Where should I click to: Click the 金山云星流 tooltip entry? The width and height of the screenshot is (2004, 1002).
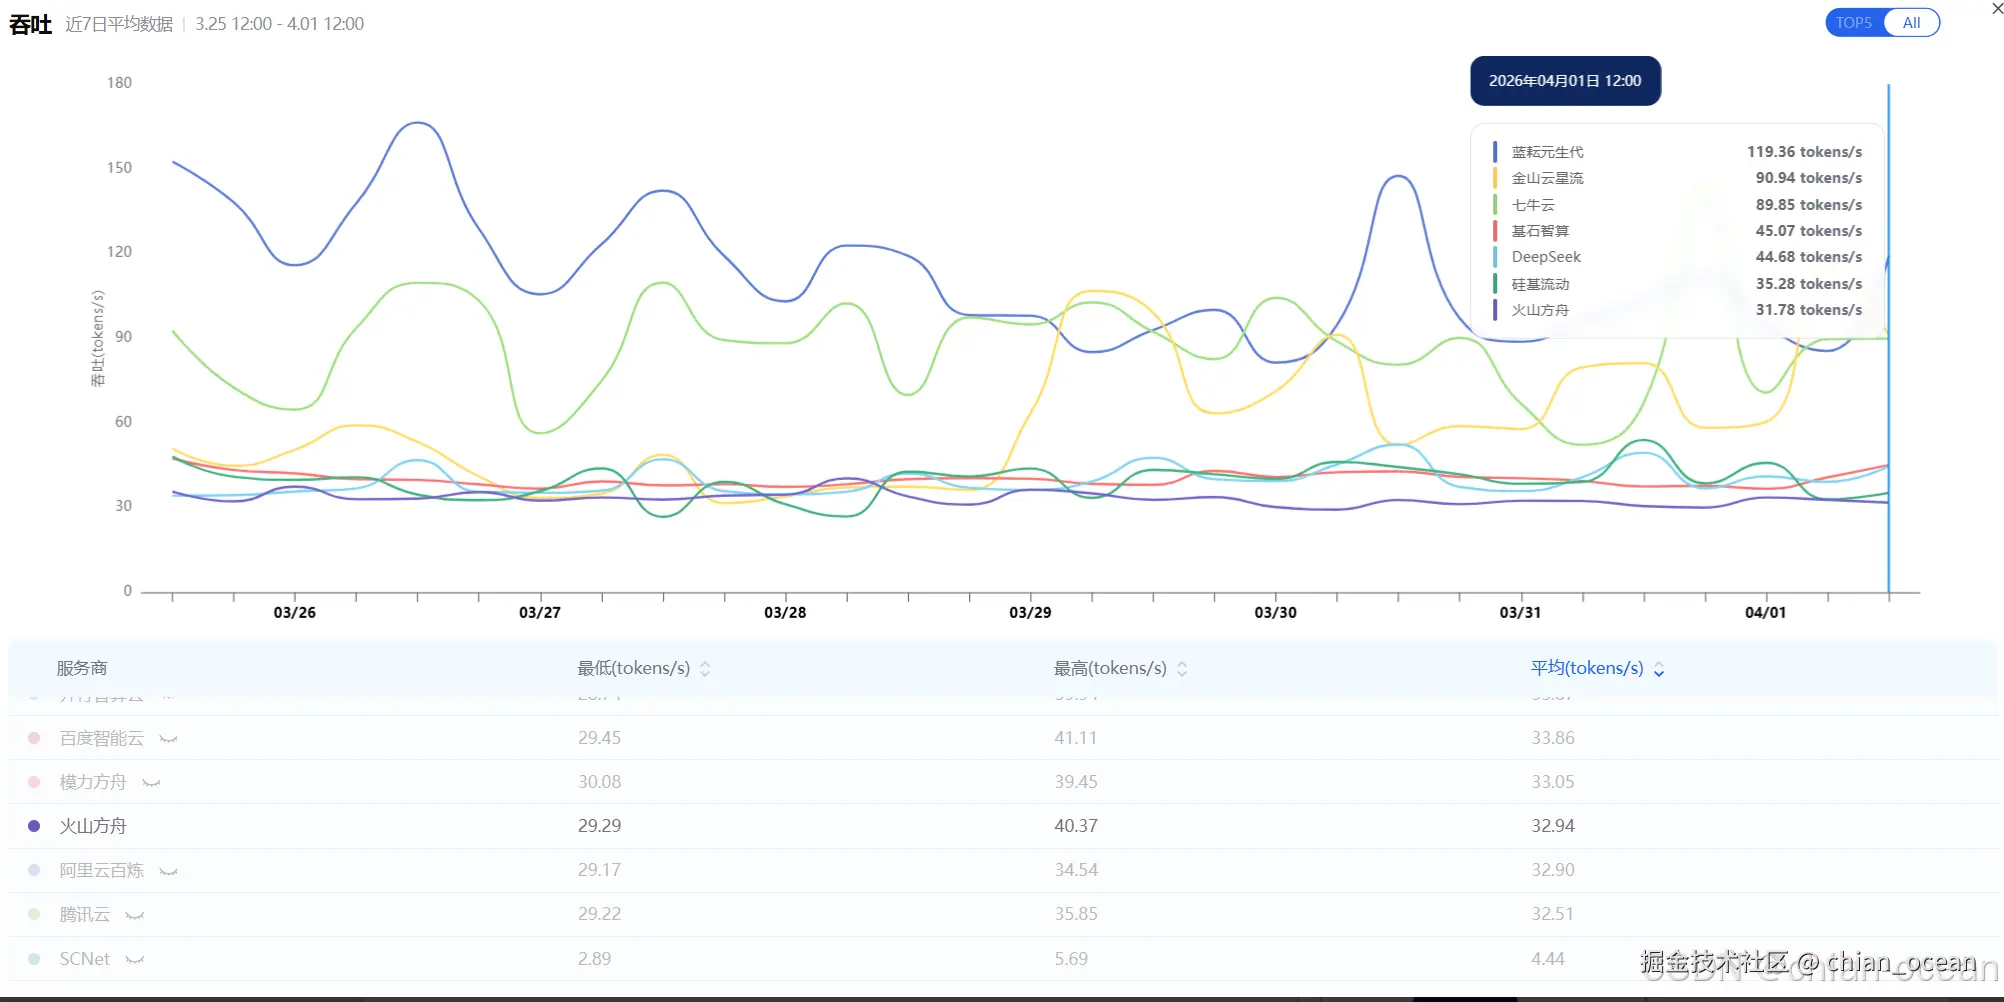1677,178
